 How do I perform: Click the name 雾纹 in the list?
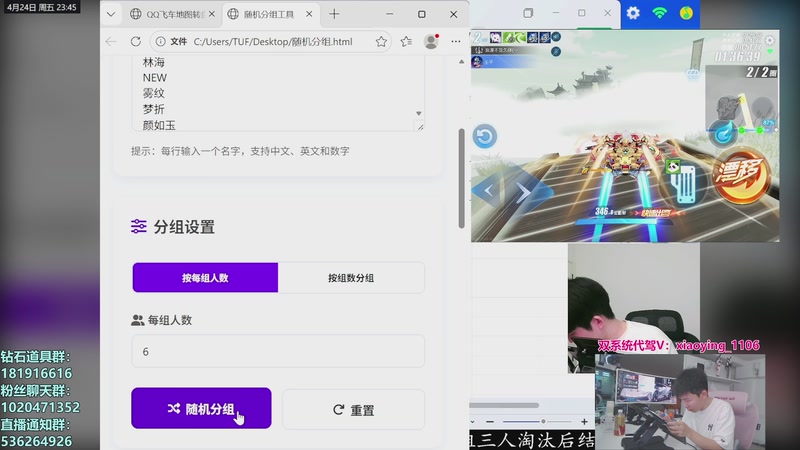(154, 93)
